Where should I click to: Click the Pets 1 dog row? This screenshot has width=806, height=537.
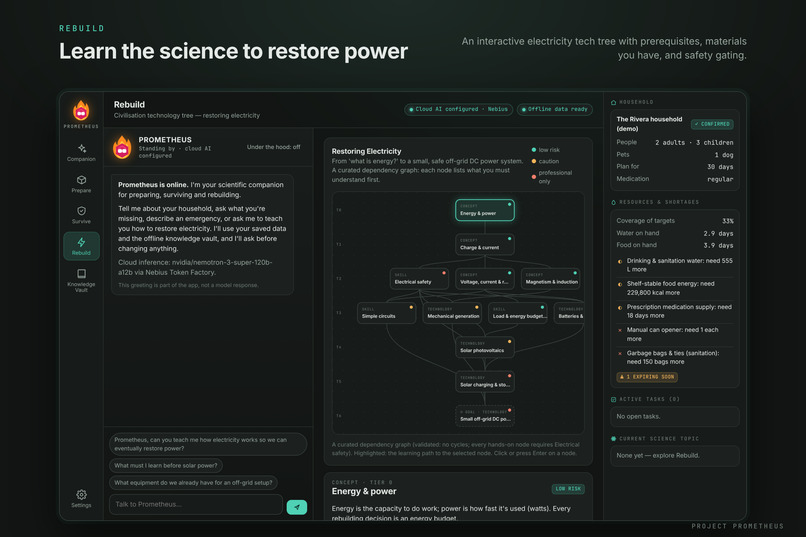coord(675,155)
